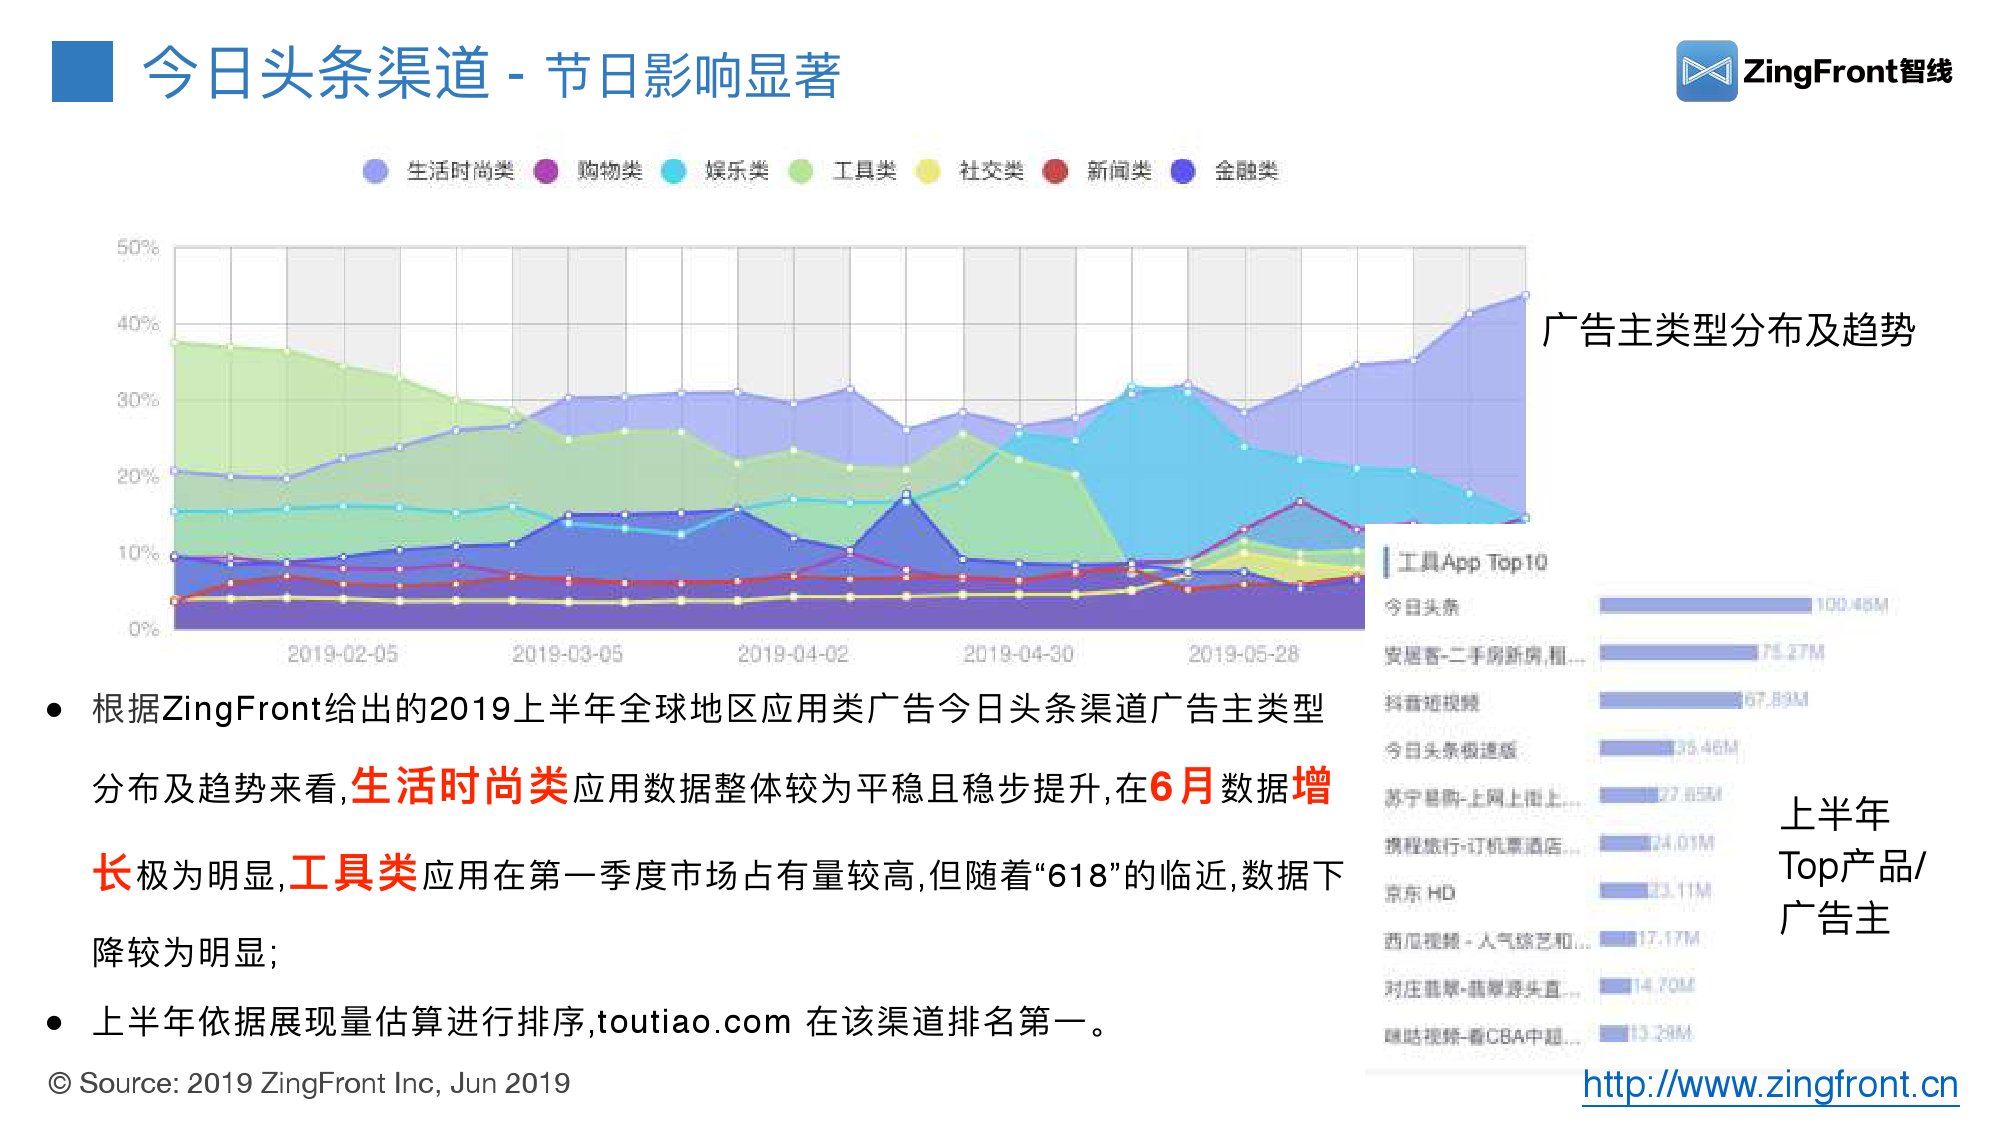Click the 0% y-axis label

[x=144, y=629]
